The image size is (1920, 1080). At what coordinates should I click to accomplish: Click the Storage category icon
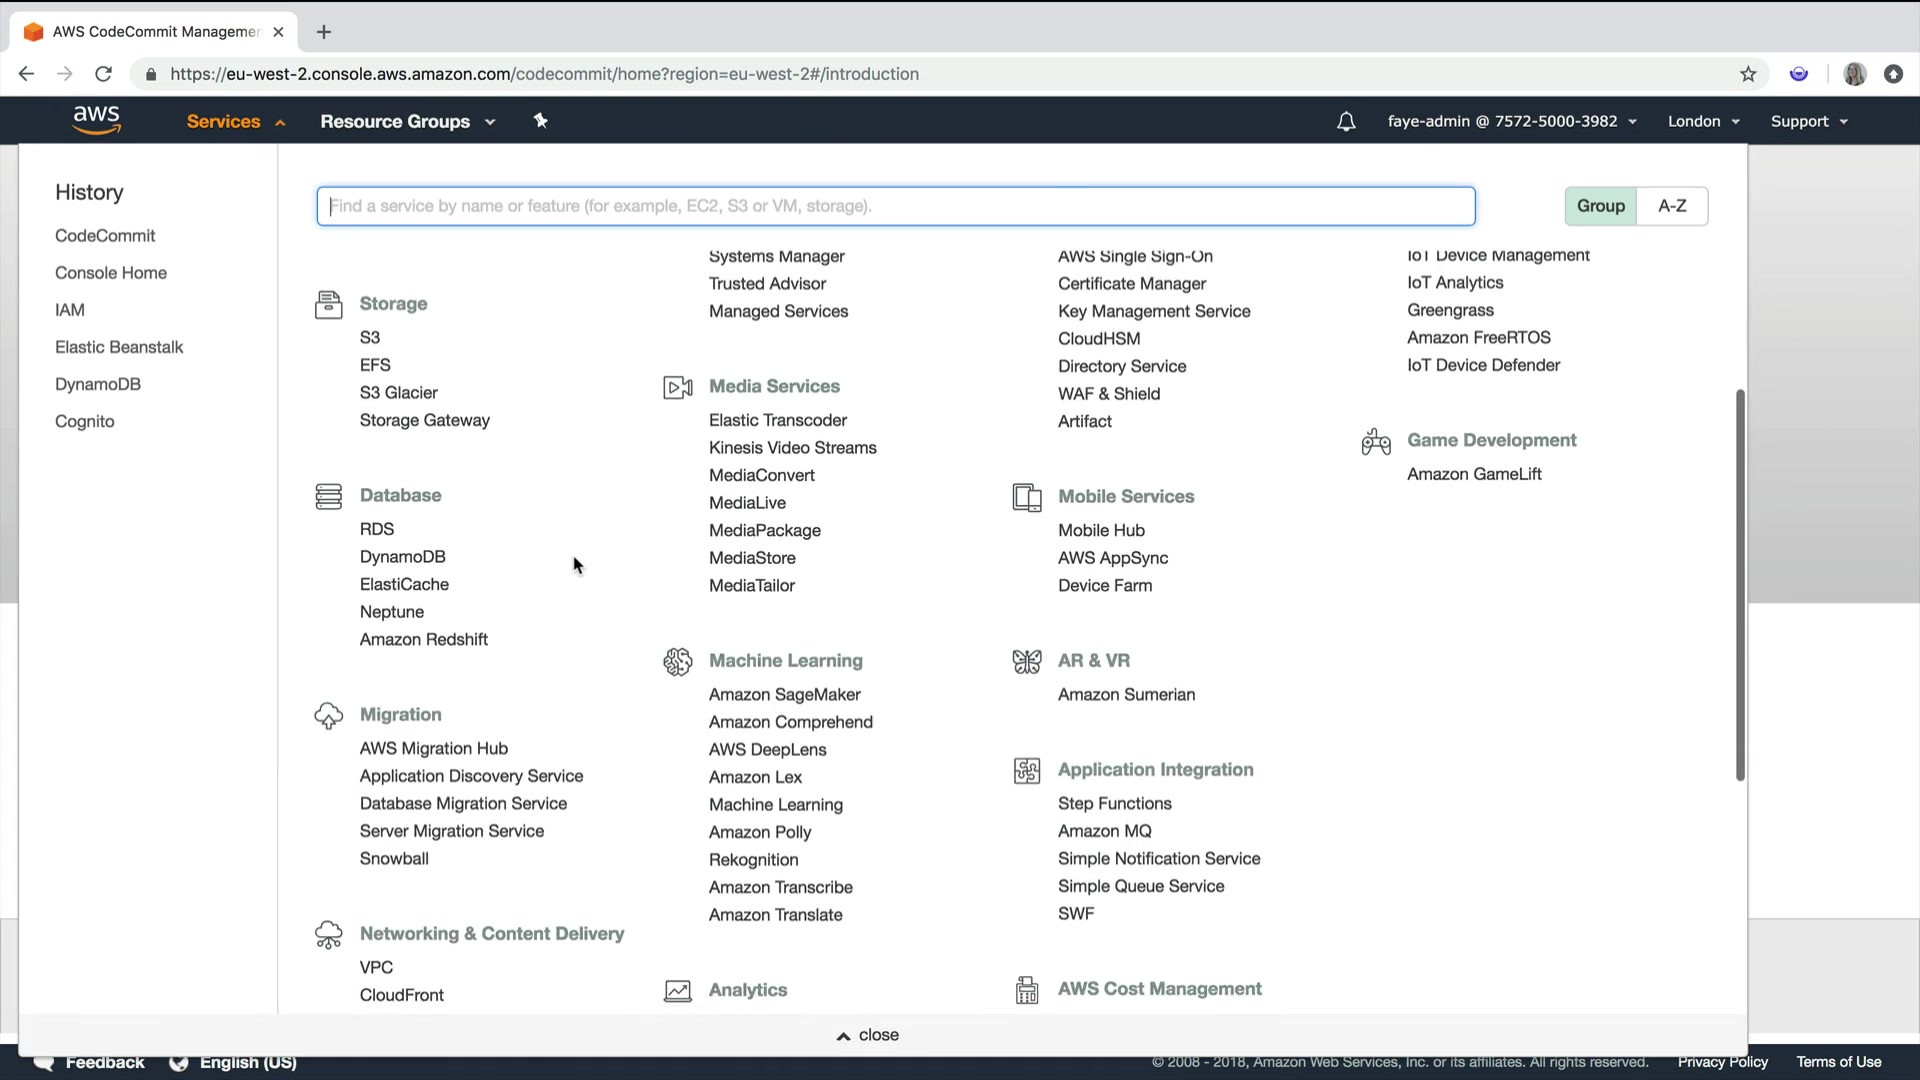click(328, 304)
